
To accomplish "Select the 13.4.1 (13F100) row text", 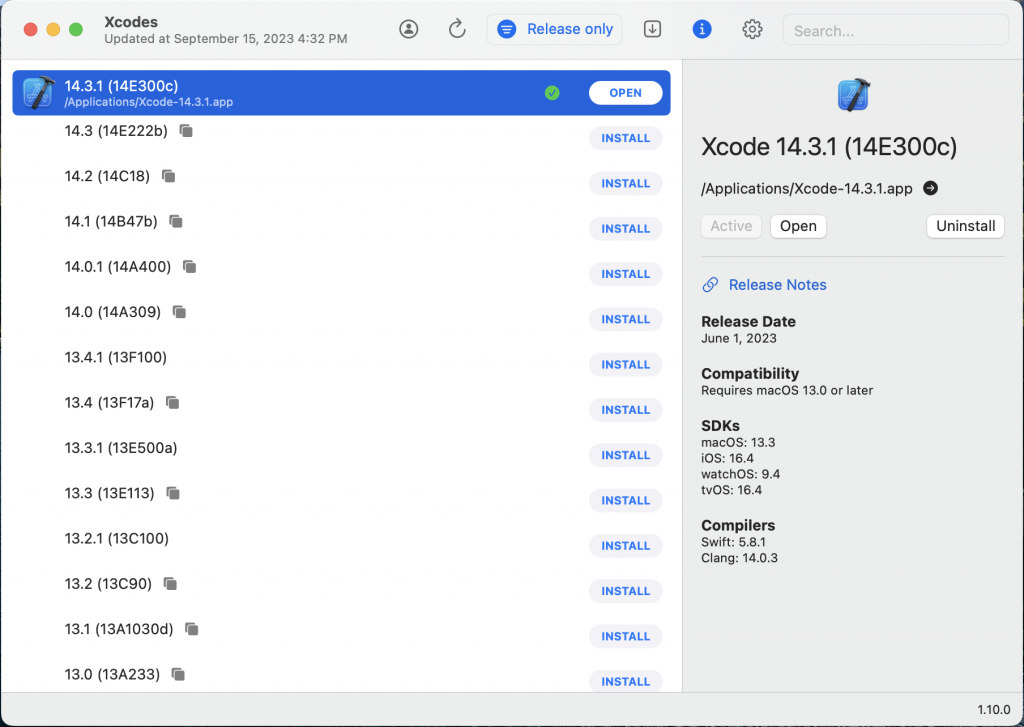I will tap(116, 357).
